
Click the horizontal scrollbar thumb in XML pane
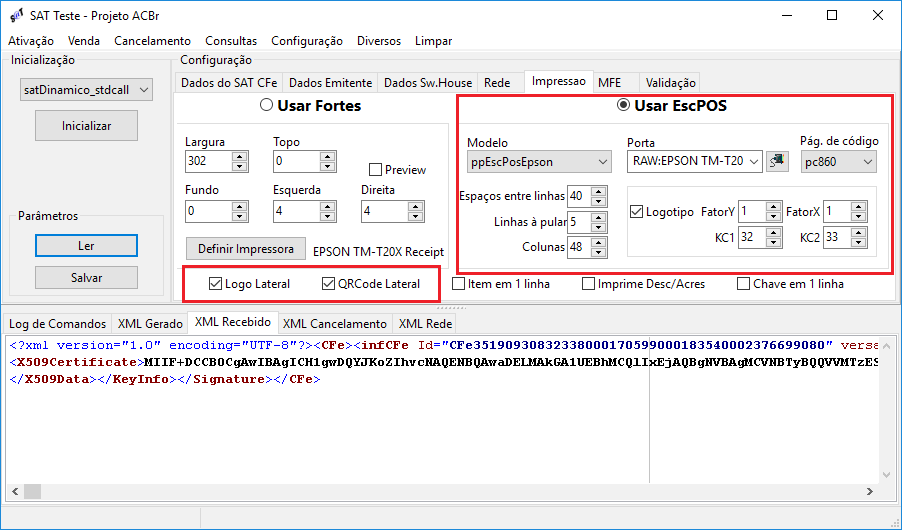click(x=32, y=491)
